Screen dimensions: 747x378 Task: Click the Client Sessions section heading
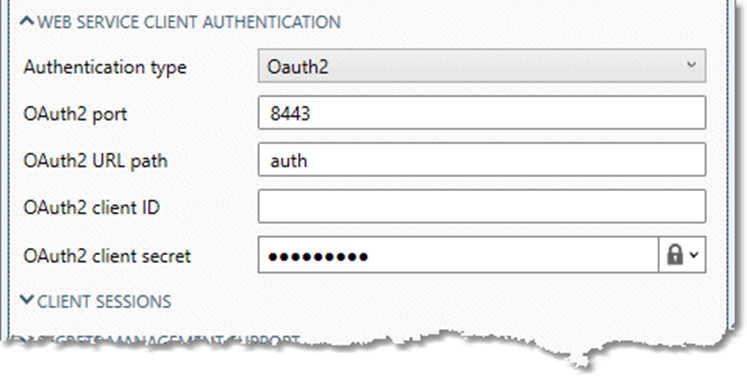[x=104, y=302]
